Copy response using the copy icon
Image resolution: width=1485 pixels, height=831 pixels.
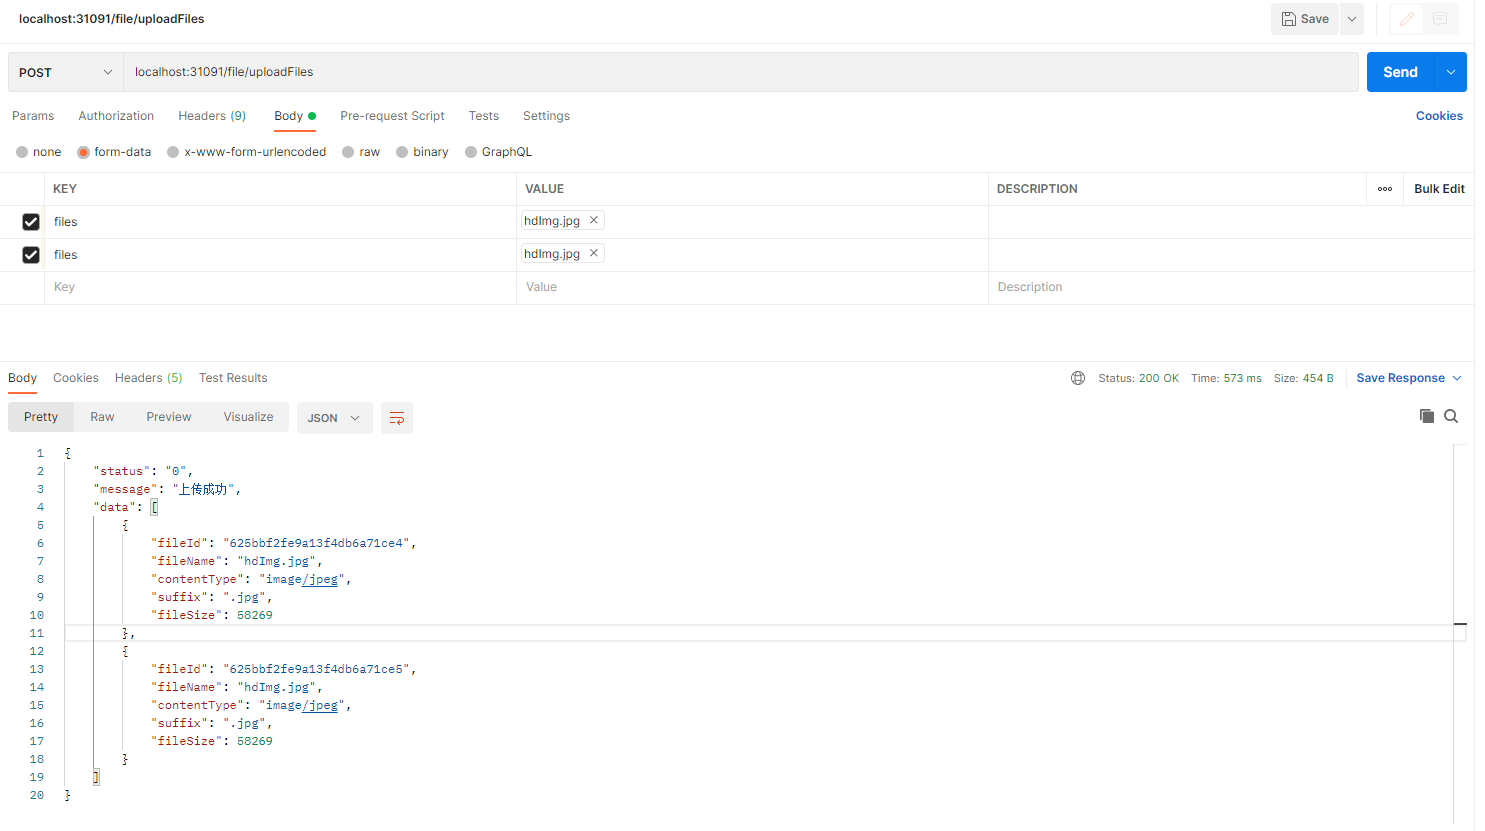tap(1427, 416)
